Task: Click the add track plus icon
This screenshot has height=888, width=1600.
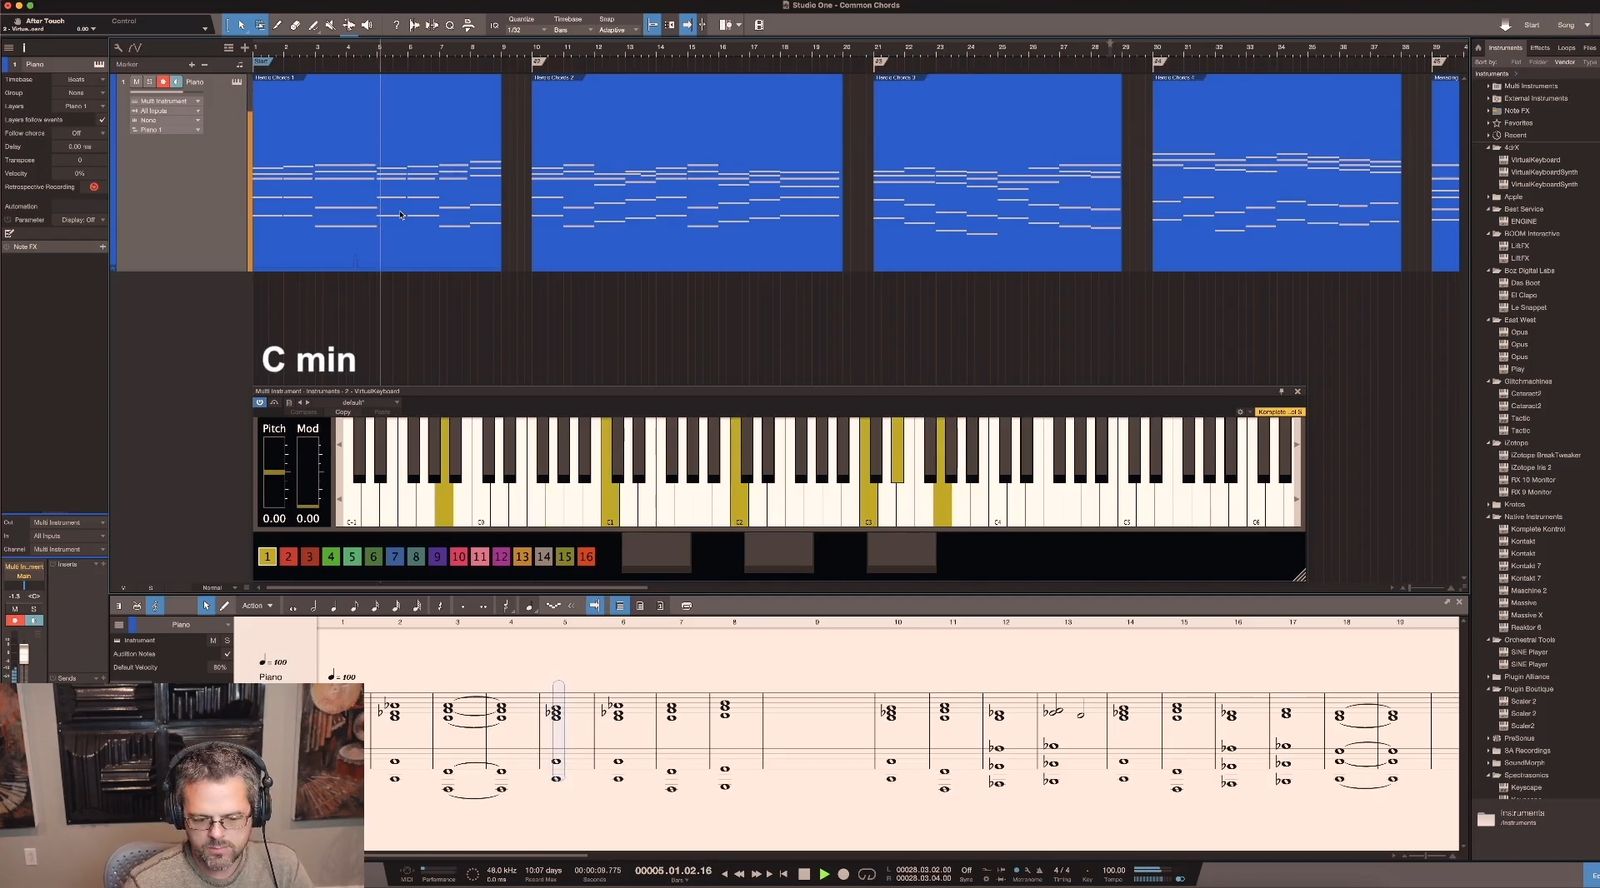Action: 244,47
